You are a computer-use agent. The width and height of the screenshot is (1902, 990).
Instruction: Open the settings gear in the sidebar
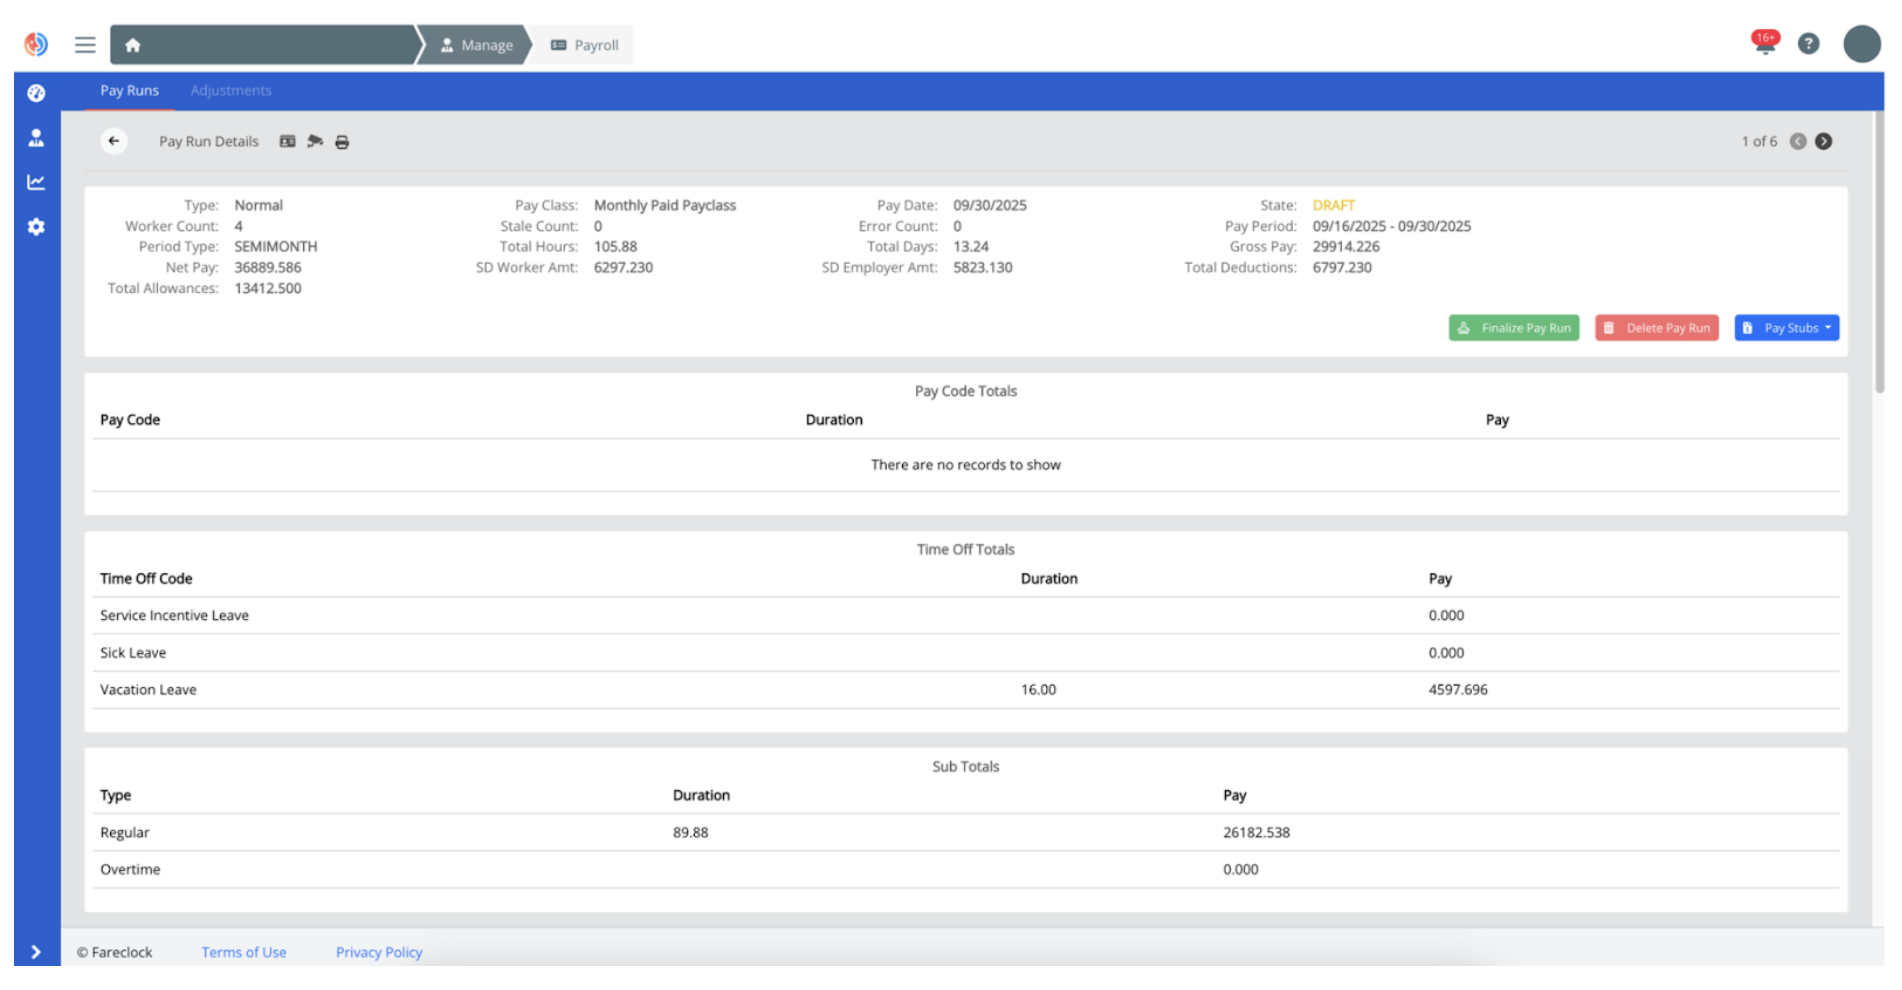point(37,227)
